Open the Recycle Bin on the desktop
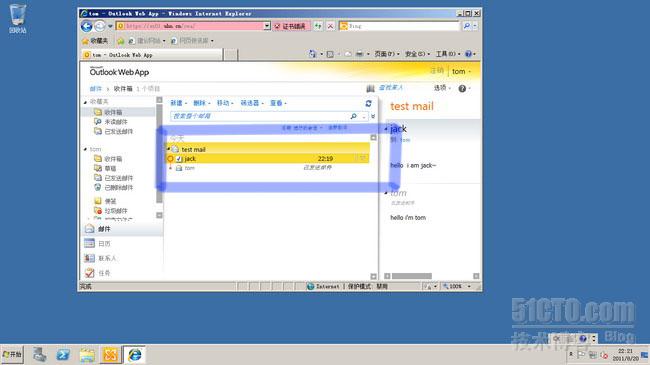 [17, 19]
